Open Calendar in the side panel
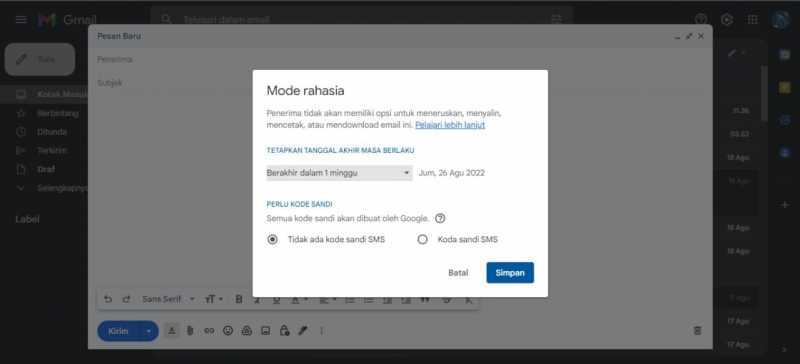This screenshot has width=800, height=364. click(x=785, y=55)
